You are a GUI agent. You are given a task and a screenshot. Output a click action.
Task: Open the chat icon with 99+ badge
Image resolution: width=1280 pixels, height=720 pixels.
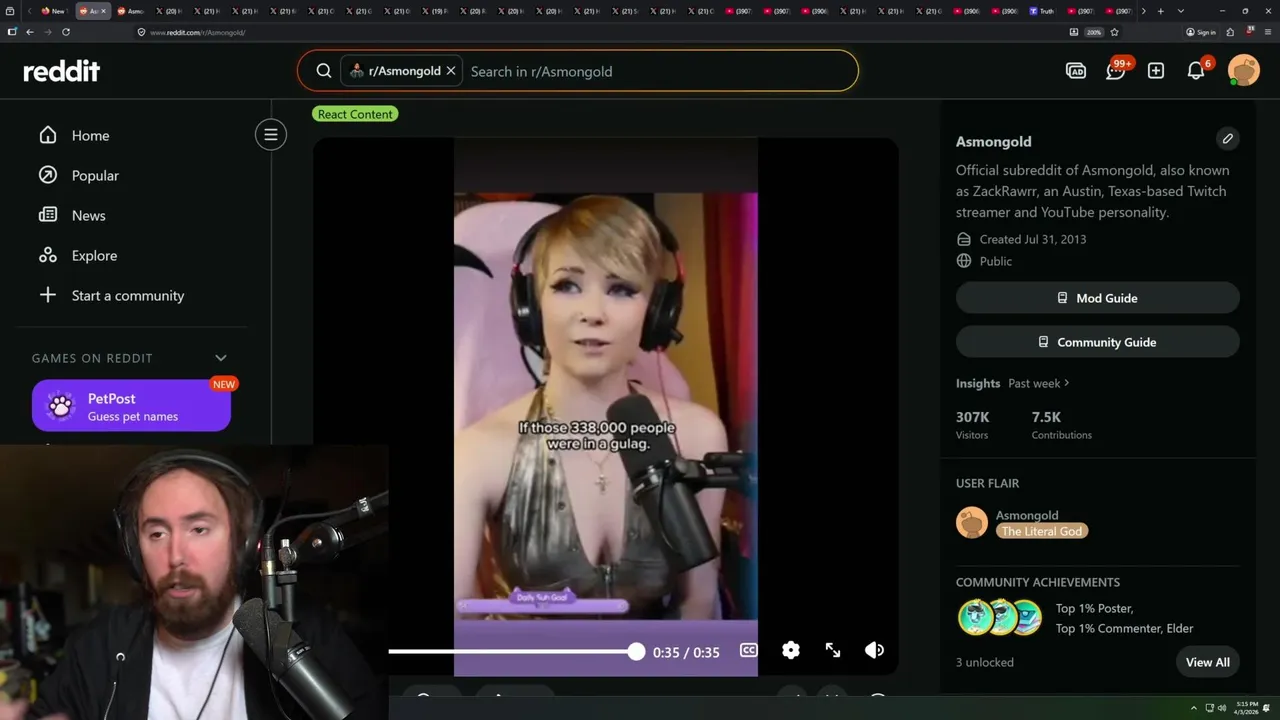click(x=1116, y=71)
